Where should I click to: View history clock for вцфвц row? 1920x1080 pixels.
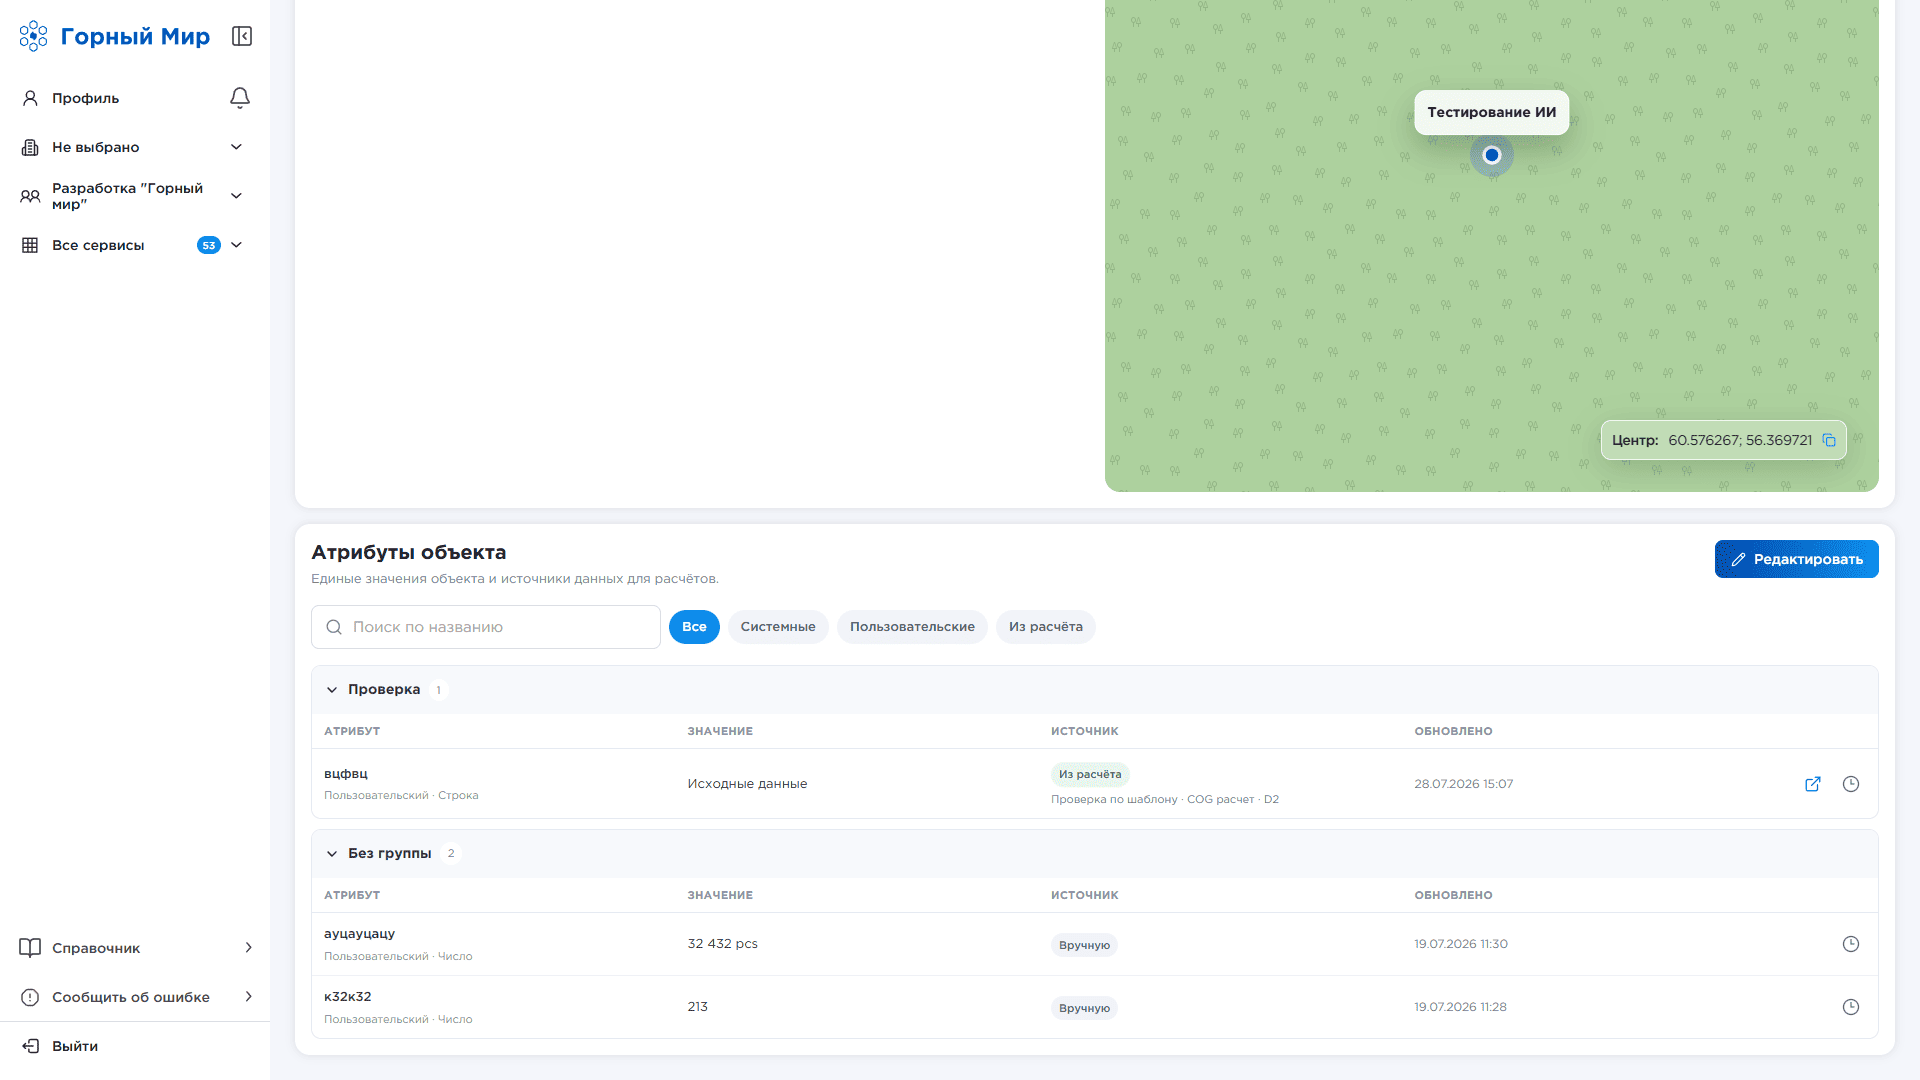tap(1851, 784)
